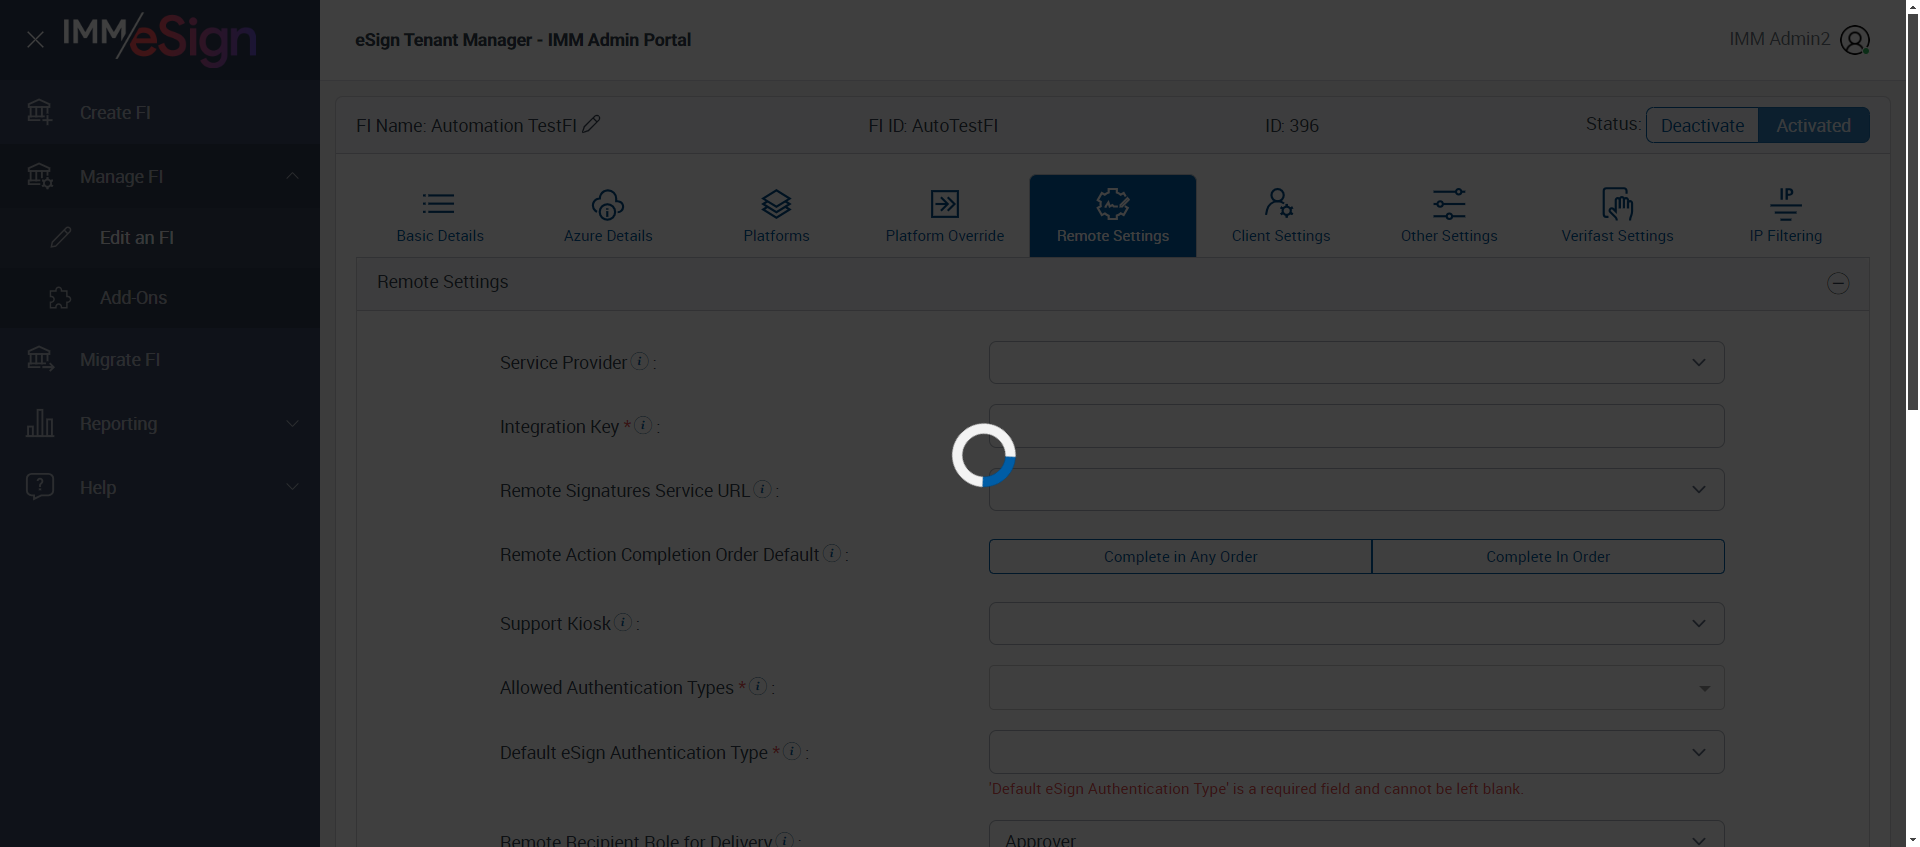This screenshot has height=847, width=1920.
Task: Set status to Deactivate
Action: (1702, 125)
